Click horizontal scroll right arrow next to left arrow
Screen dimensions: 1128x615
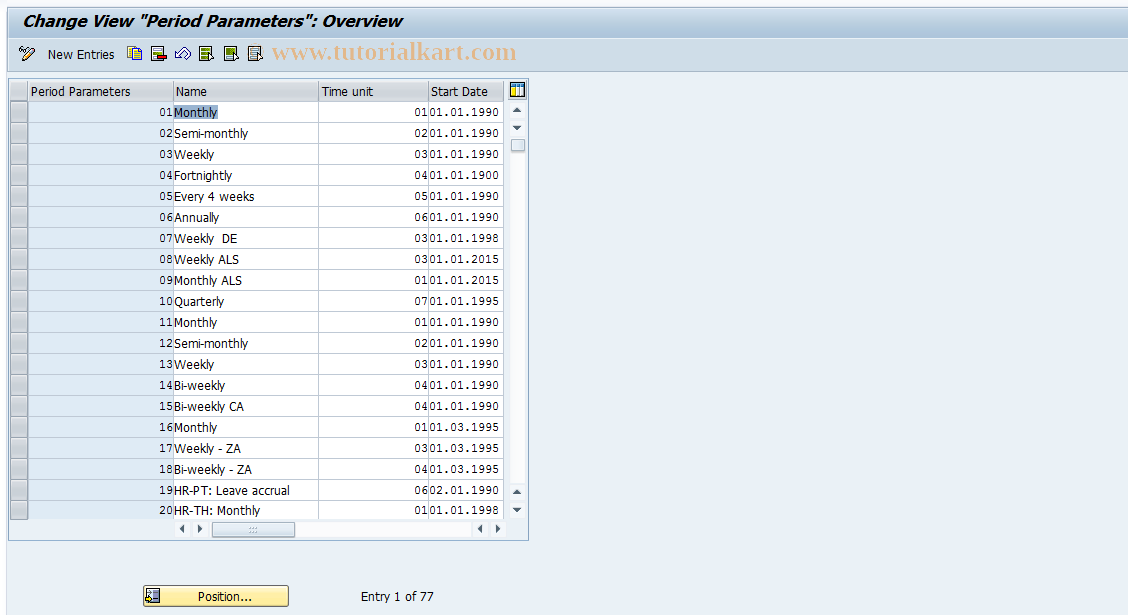[201, 529]
